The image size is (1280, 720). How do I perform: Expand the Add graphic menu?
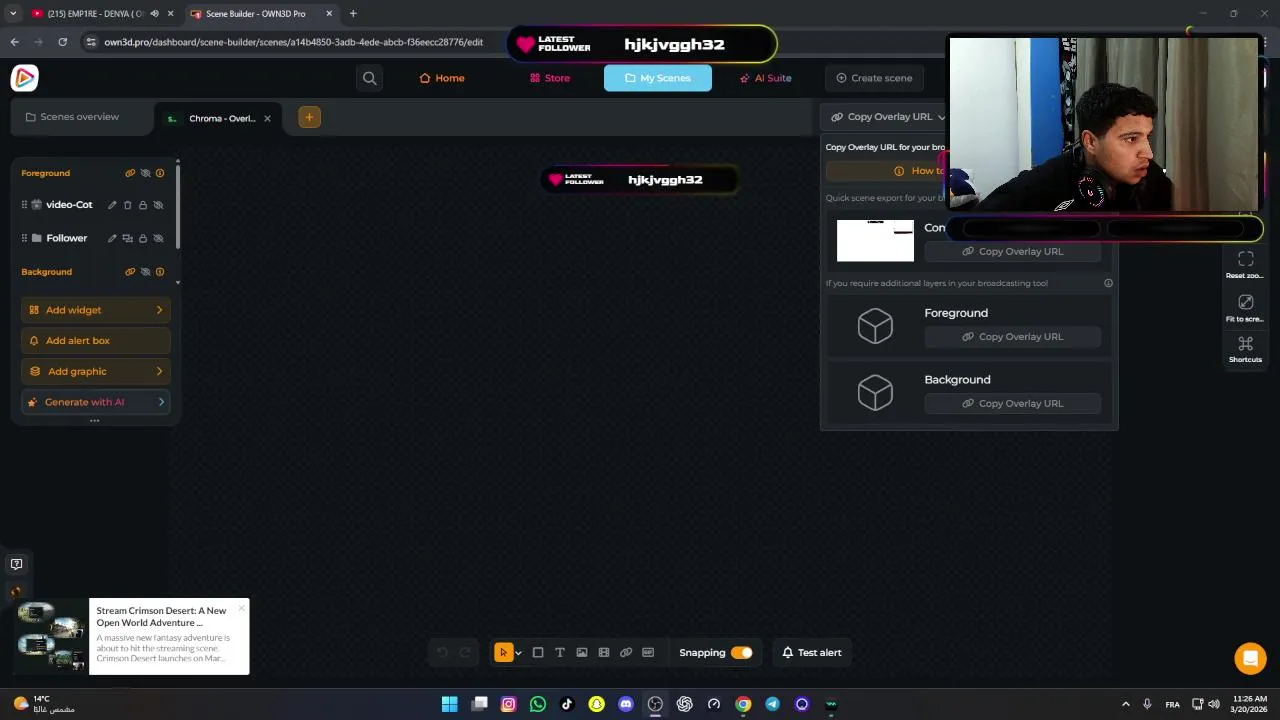96,371
